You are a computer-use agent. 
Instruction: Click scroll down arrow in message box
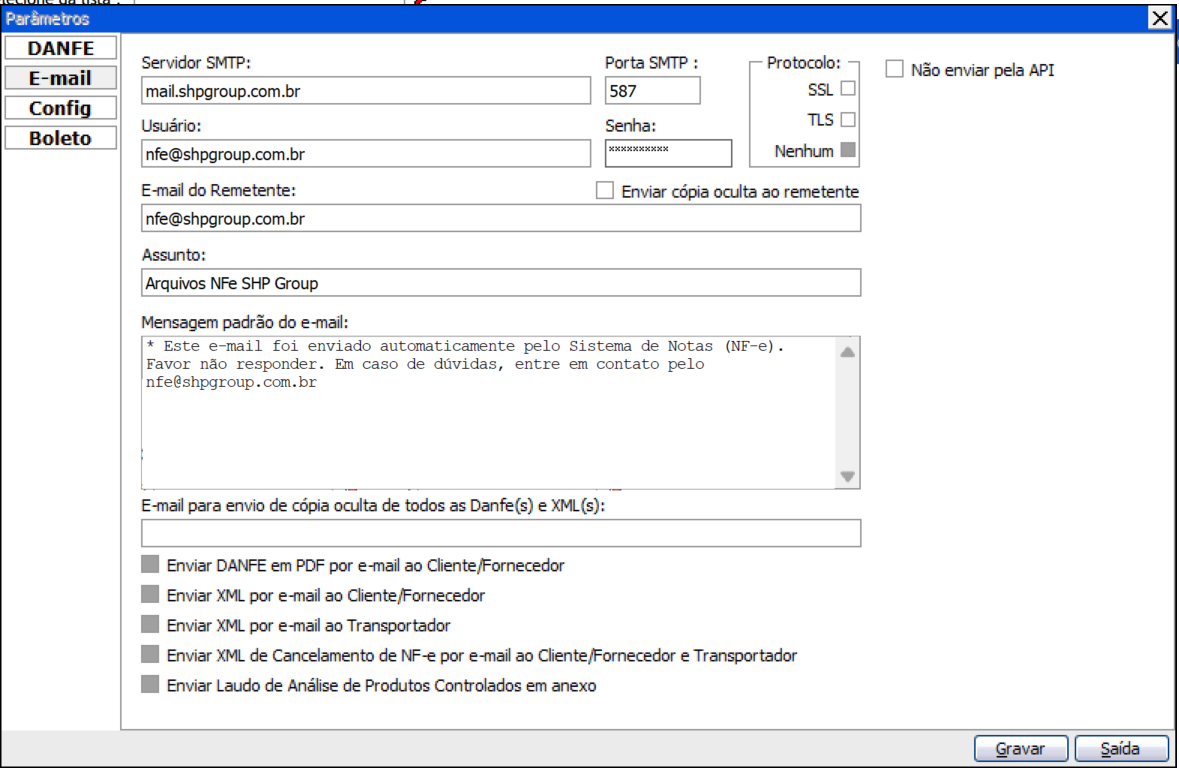click(848, 478)
